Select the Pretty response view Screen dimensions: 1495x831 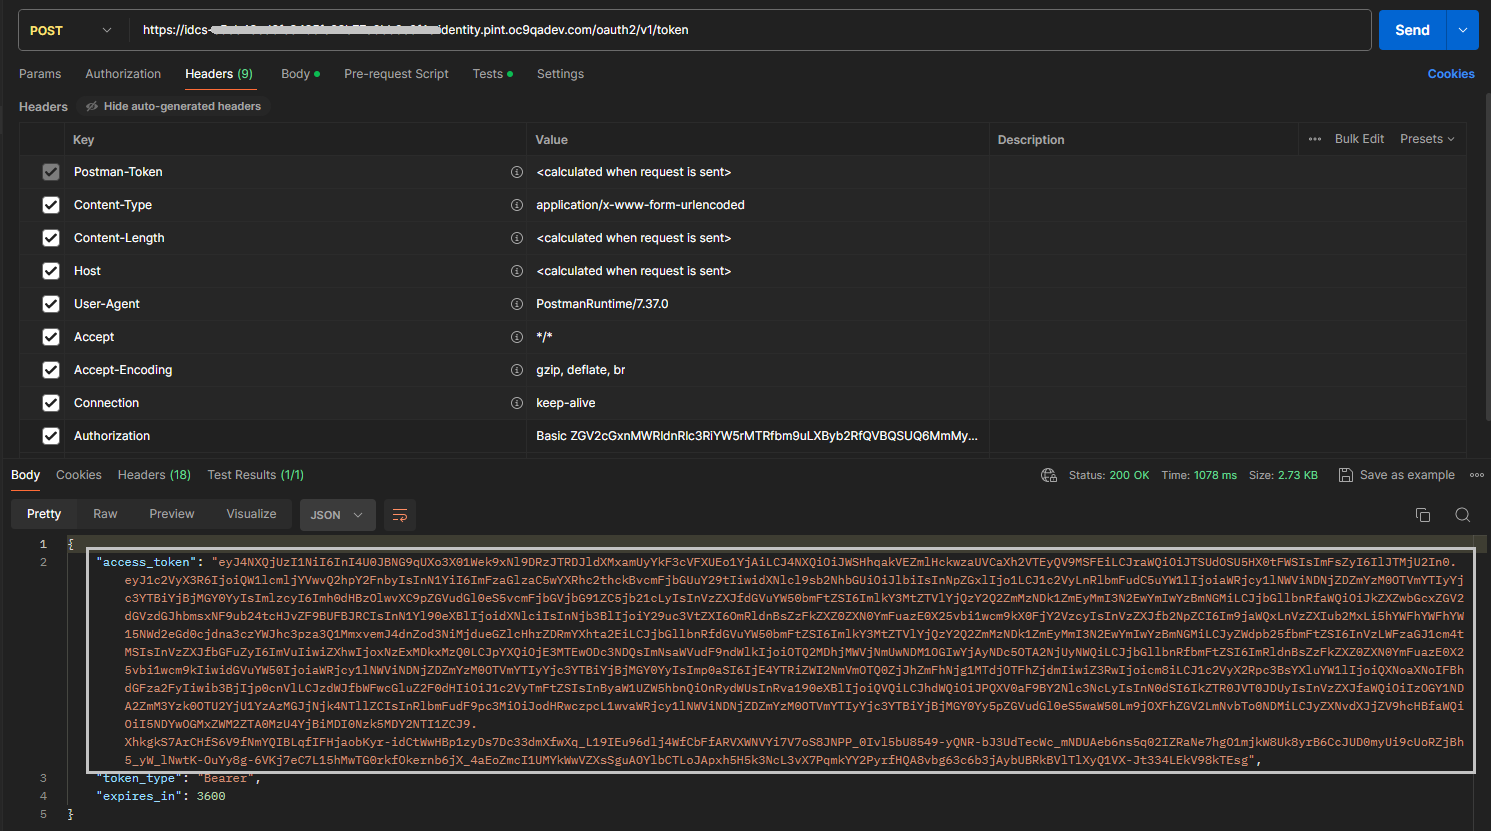pyautogui.click(x=44, y=514)
